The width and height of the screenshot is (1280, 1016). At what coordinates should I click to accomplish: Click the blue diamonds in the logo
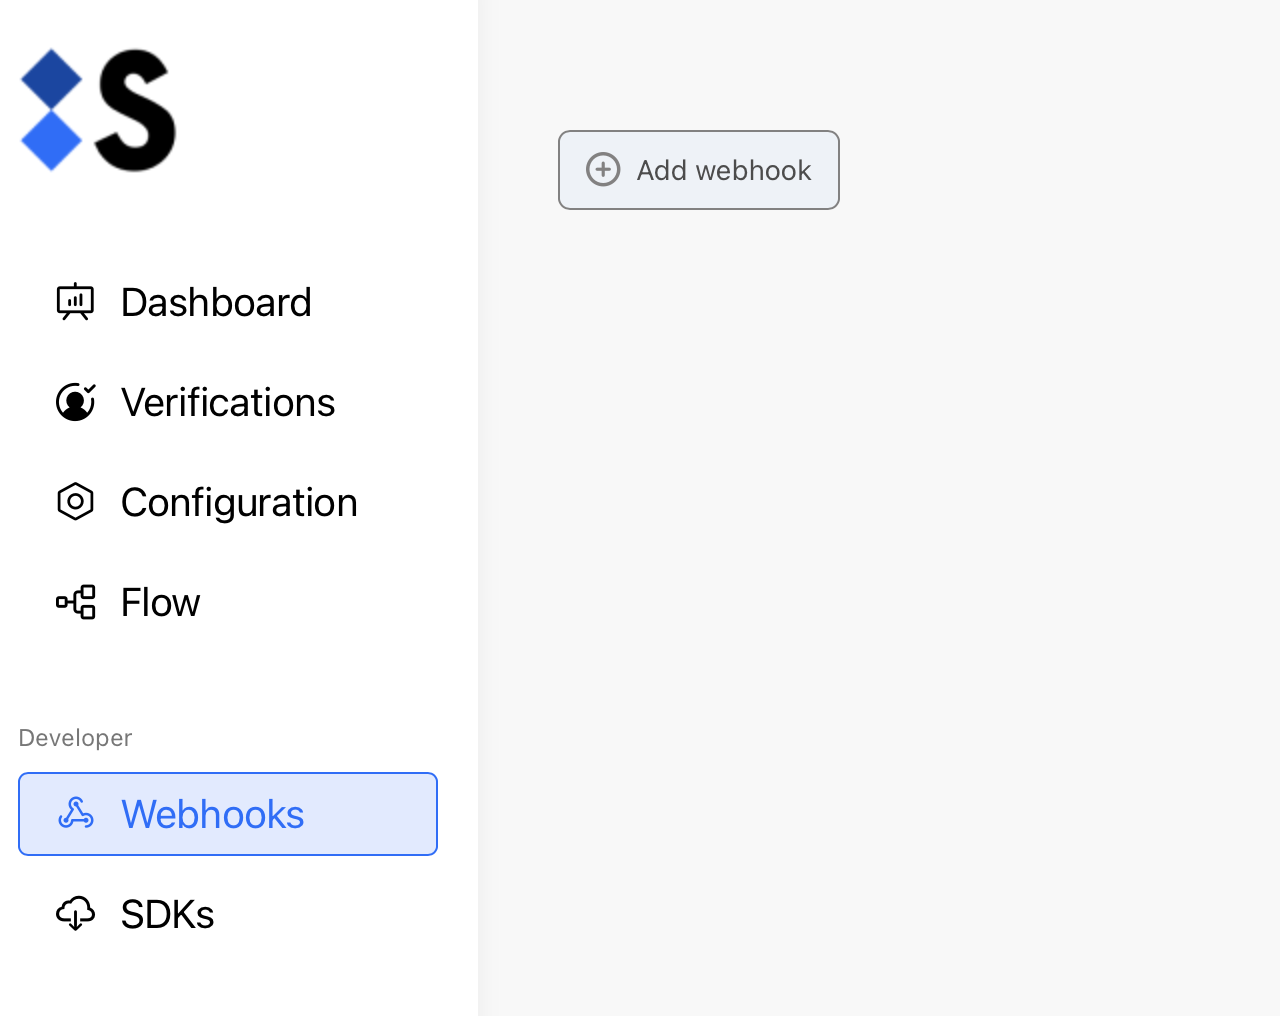coord(51,110)
